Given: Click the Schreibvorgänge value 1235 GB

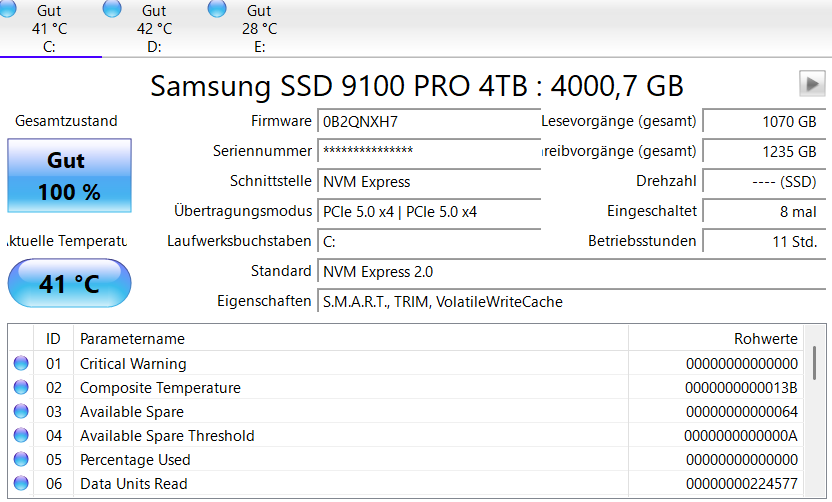Looking at the screenshot, I should [x=764, y=151].
